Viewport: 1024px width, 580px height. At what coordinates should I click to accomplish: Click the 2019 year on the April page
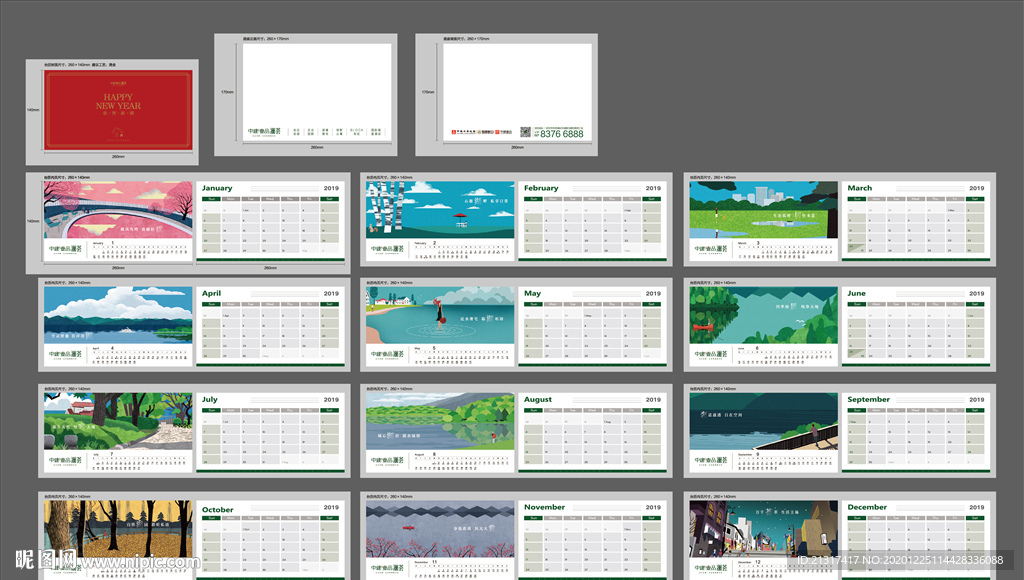coord(331,294)
